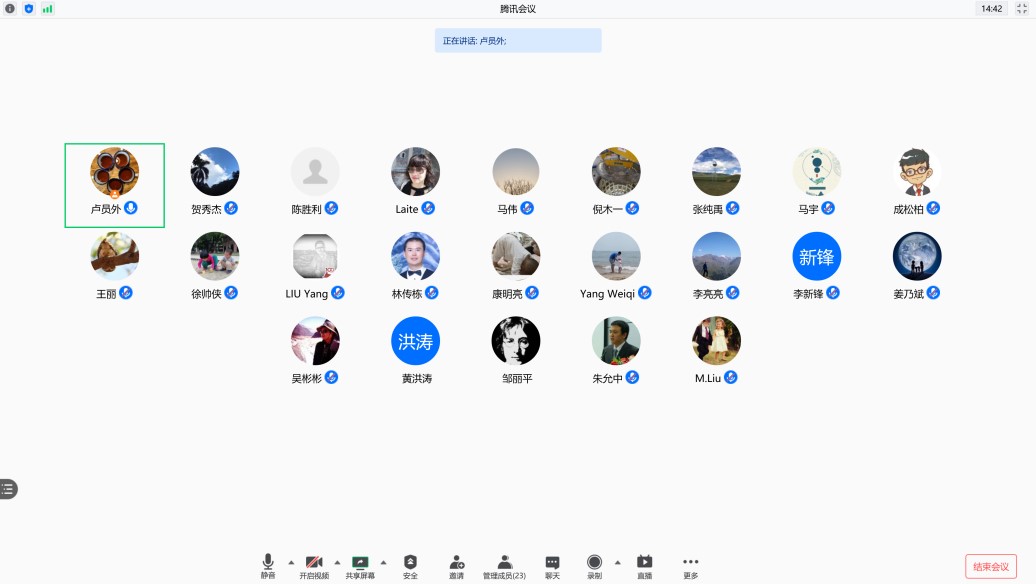This screenshot has height=584, width=1036.
Task: Open 管理成员(23) member list
Action: click(504, 563)
